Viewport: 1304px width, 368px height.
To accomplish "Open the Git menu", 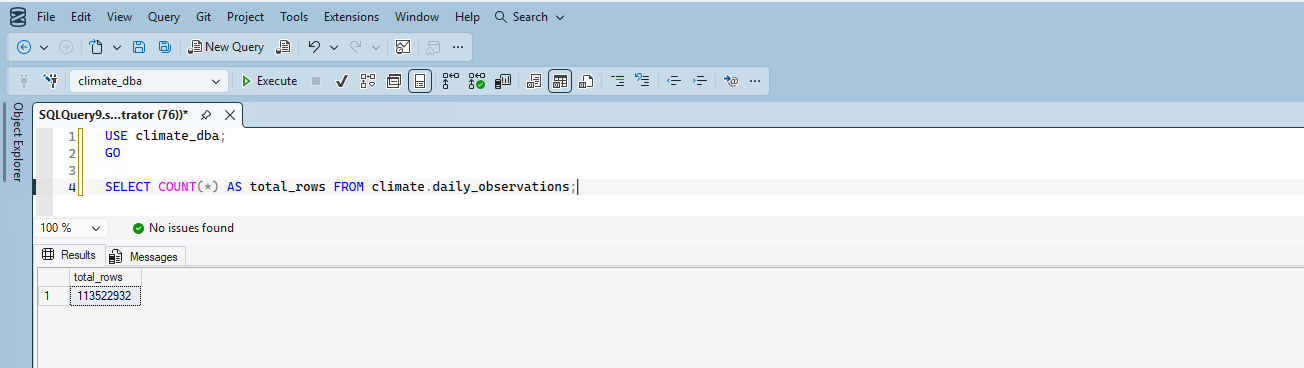I will pyautogui.click(x=203, y=17).
